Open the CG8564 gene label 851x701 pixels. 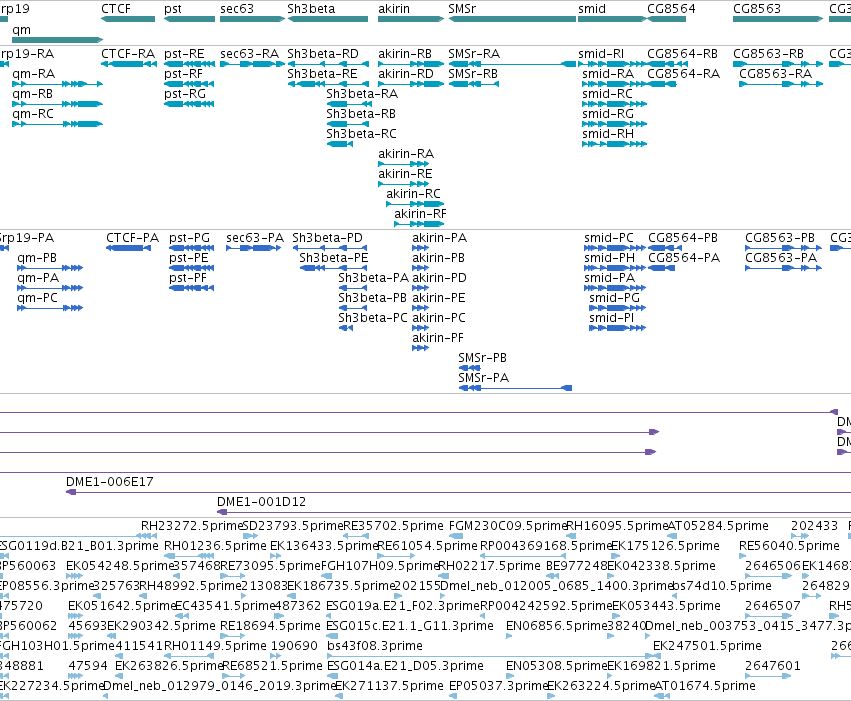pos(671,9)
